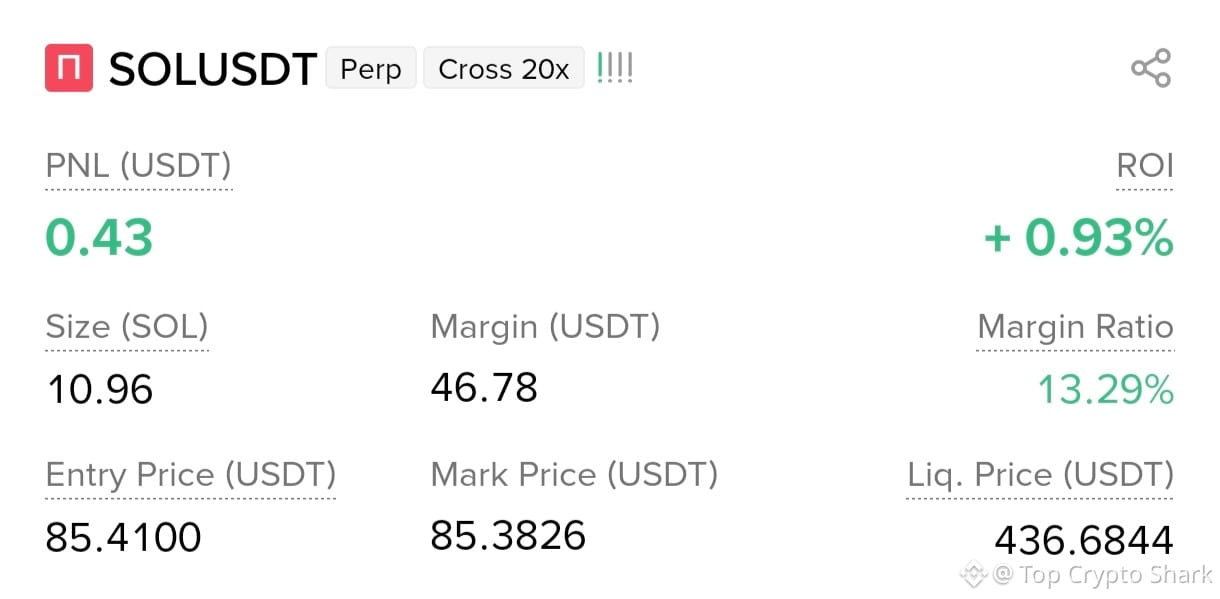Tap the ADL indicator bars after Cross 20x
The image size is (1220, 599).
615,68
